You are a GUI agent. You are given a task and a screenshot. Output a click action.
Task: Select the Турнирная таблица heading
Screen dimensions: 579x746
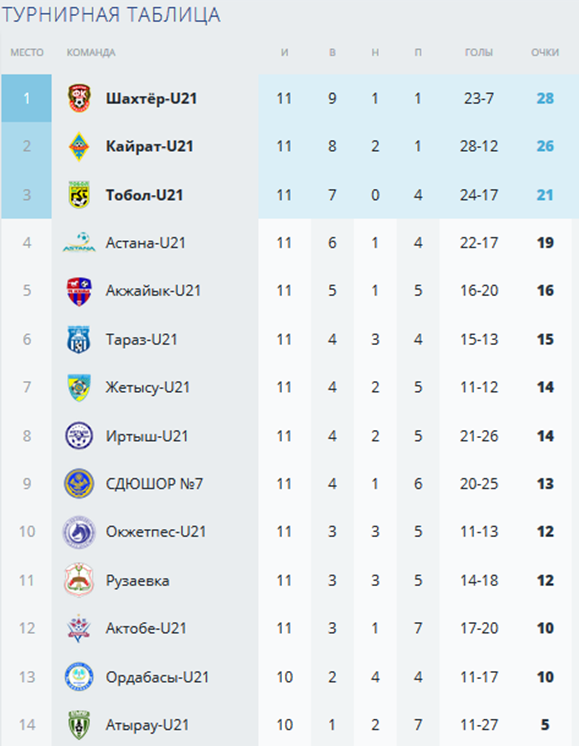click(x=111, y=15)
